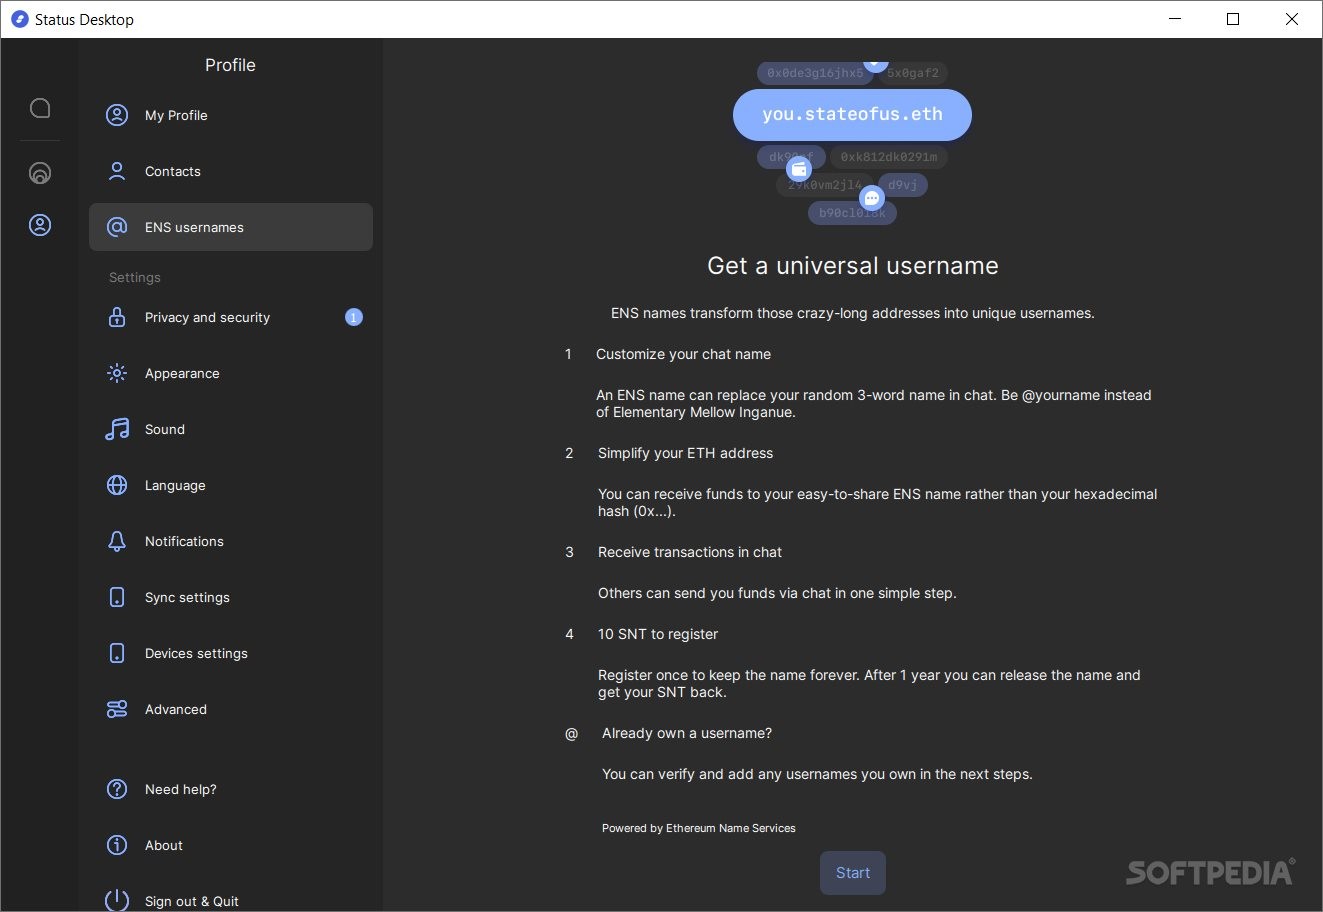The width and height of the screenshot is (1323, 912).
Task: Open Contacts page
Action: [231, 171]
